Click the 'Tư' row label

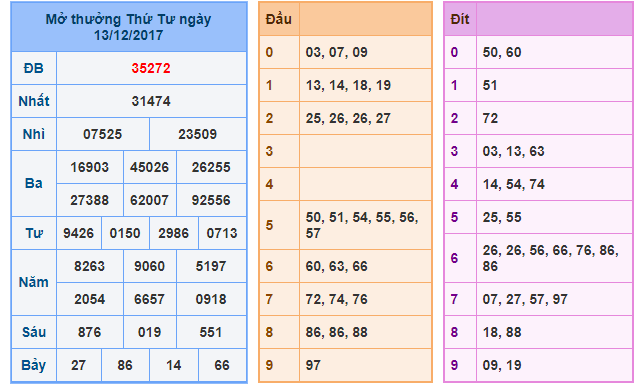34,233
